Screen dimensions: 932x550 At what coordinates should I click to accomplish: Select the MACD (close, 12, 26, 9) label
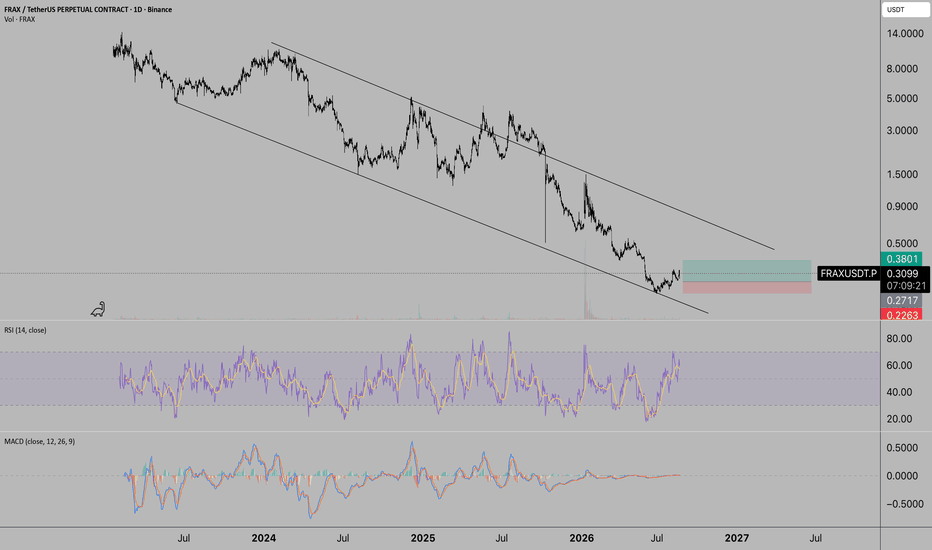(x=39, y=441)
